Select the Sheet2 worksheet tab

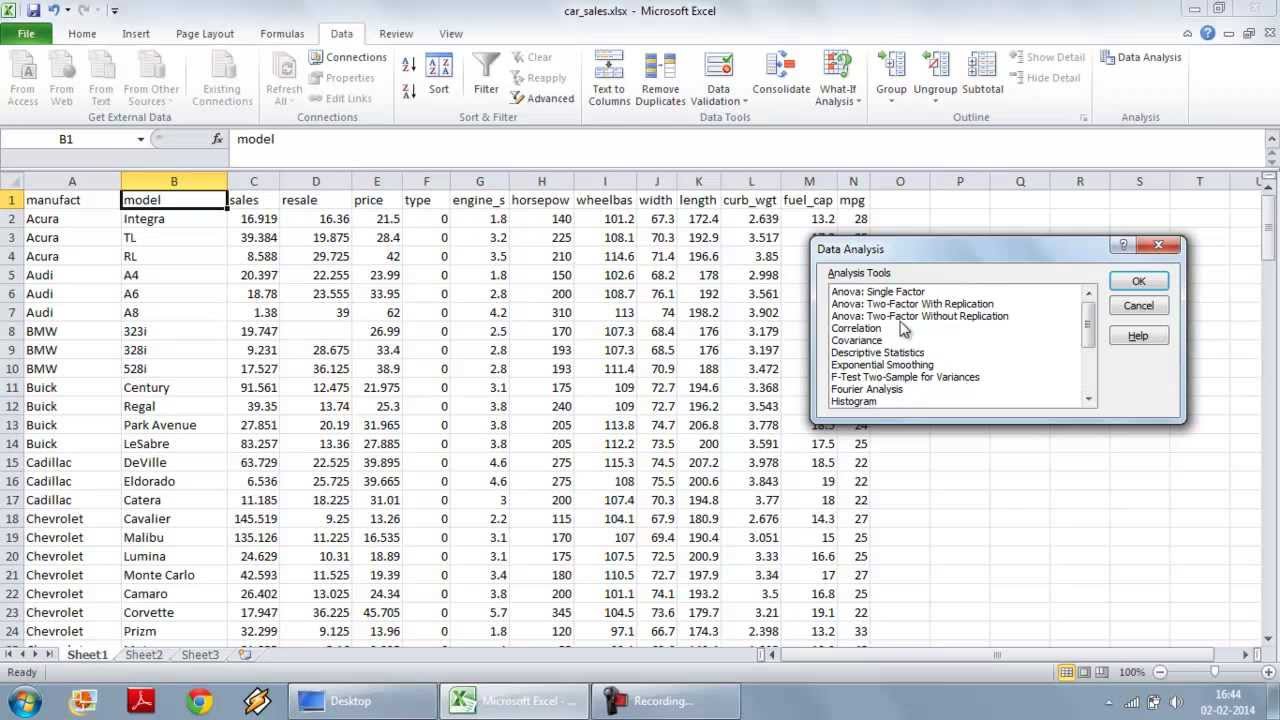[x=143, y=654]
